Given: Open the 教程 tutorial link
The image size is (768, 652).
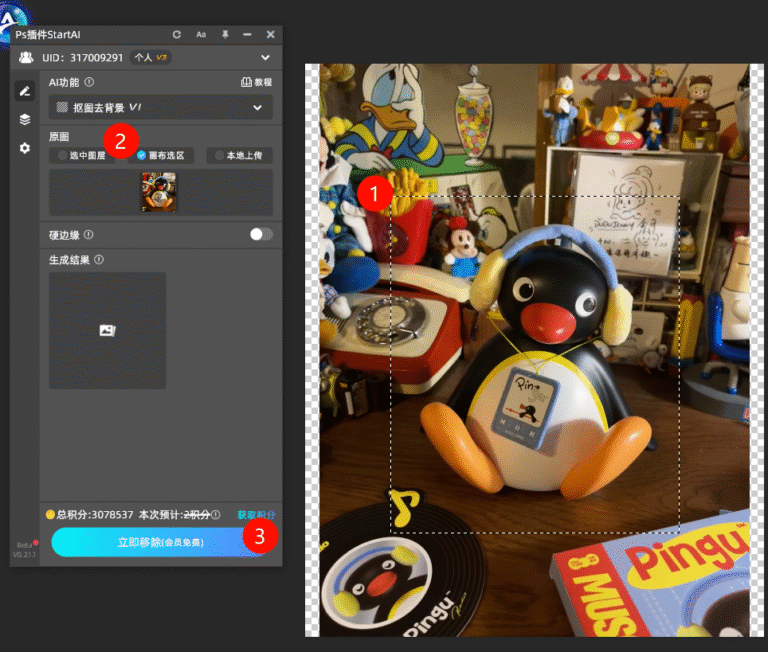Looking at the screenshot, I should [x=257, y=83].
